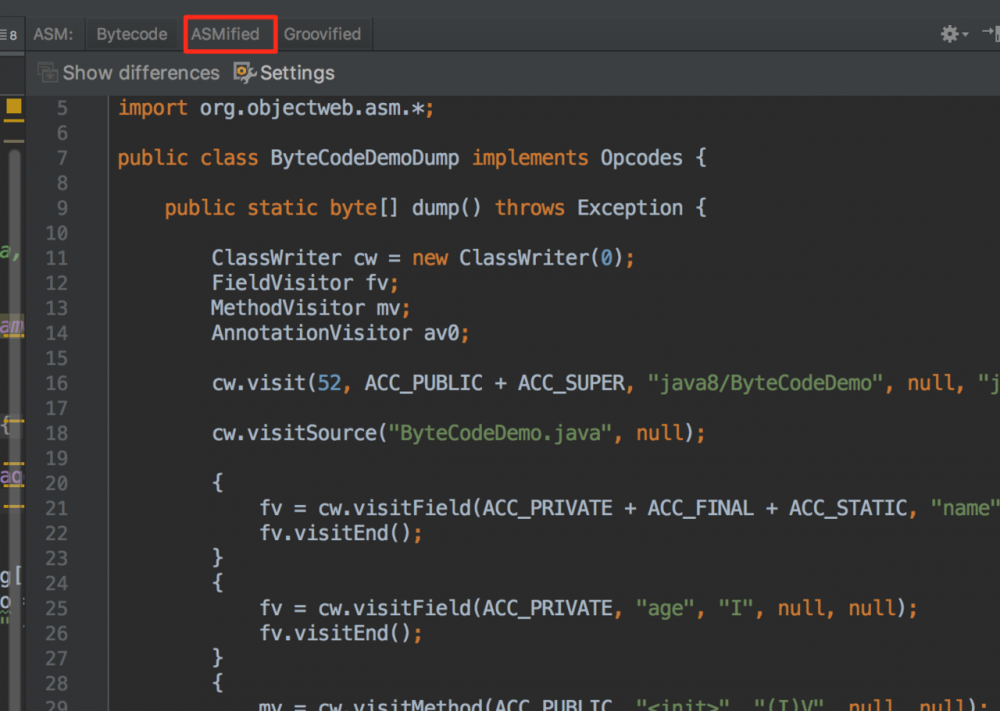Viewport: 1000px width, 711px height.
Task: Click fv.visitEnd() on line 22
Action: 341,532
